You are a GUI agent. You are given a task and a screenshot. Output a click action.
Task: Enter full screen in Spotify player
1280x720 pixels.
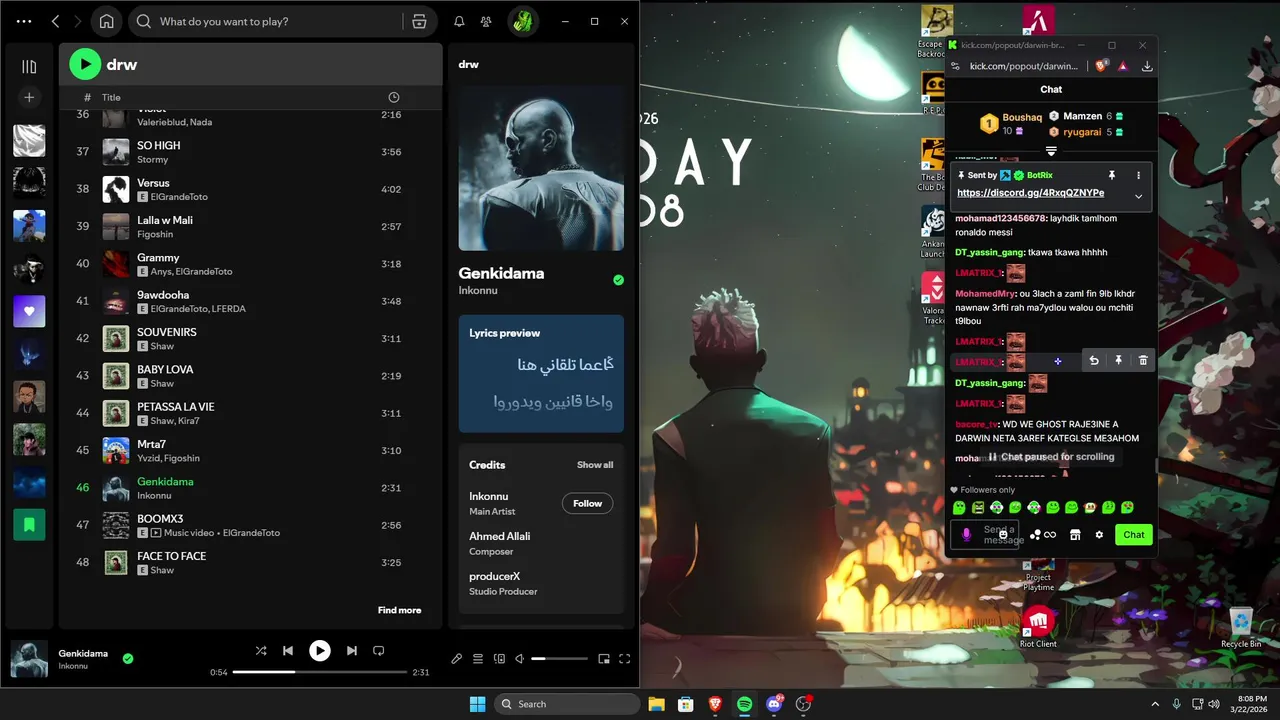coord(625,658)
